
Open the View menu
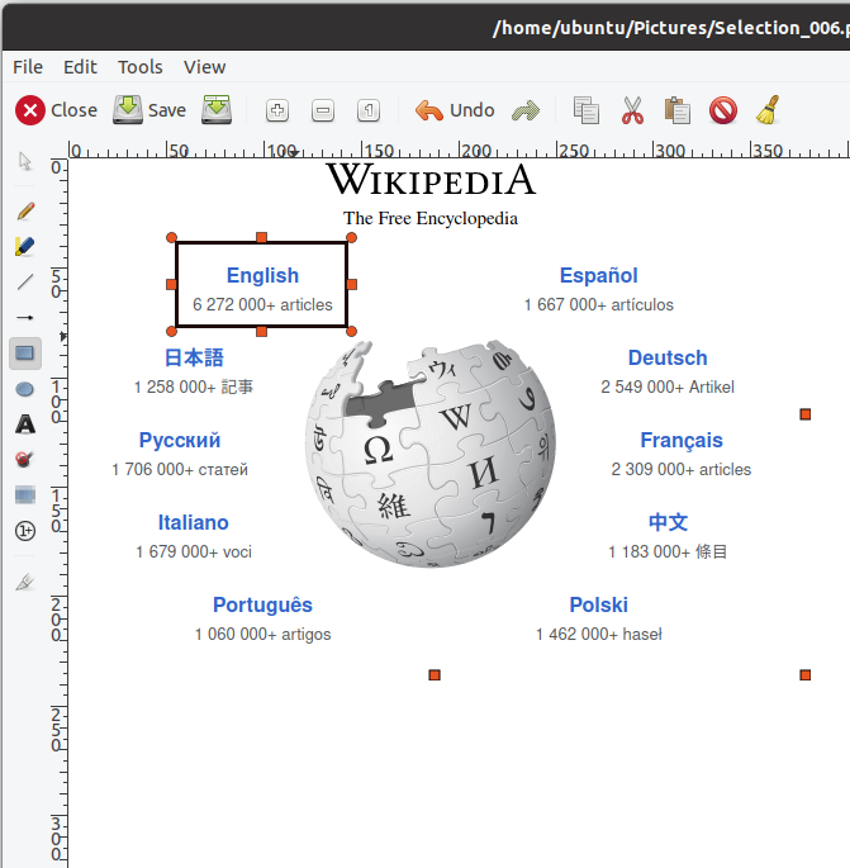pos(204,67)
